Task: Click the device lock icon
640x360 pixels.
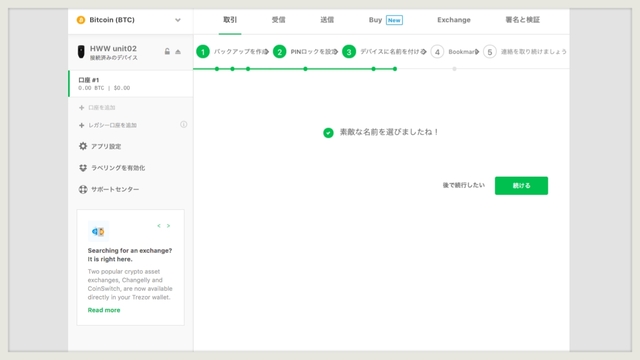Action: pos(167,51)
